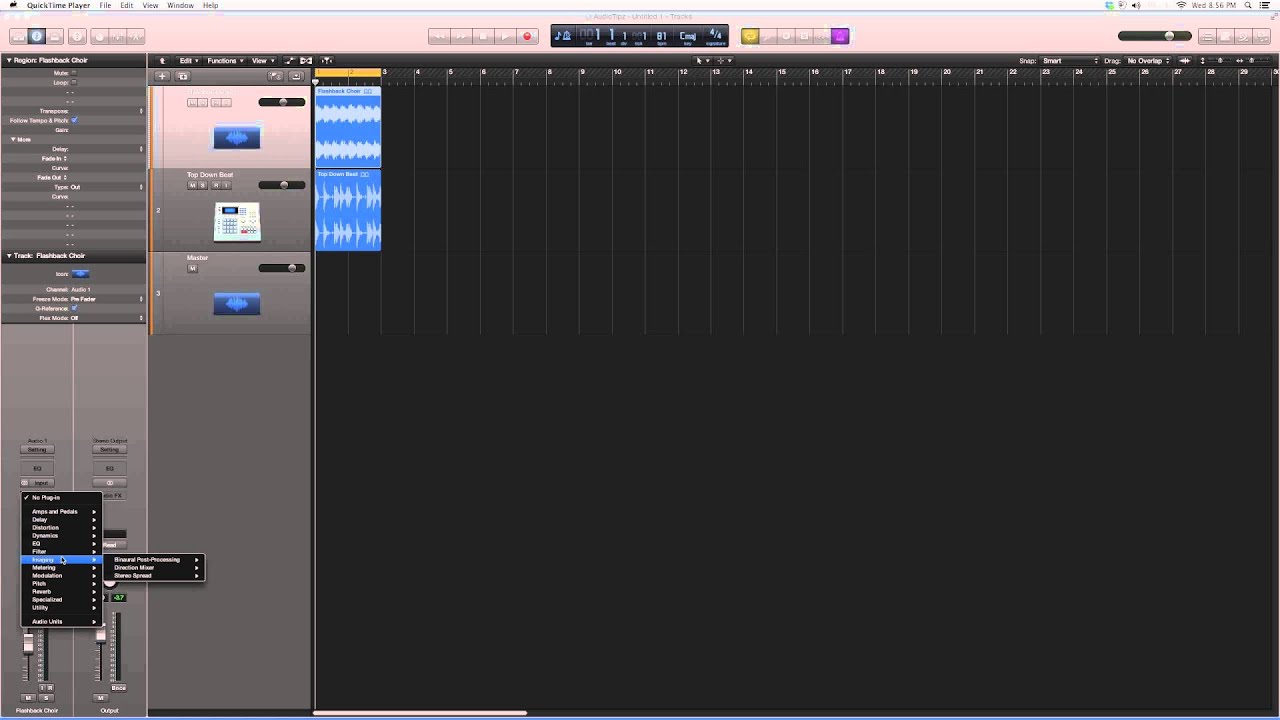Select the Top Down Beat audio region

click(348, 209)
